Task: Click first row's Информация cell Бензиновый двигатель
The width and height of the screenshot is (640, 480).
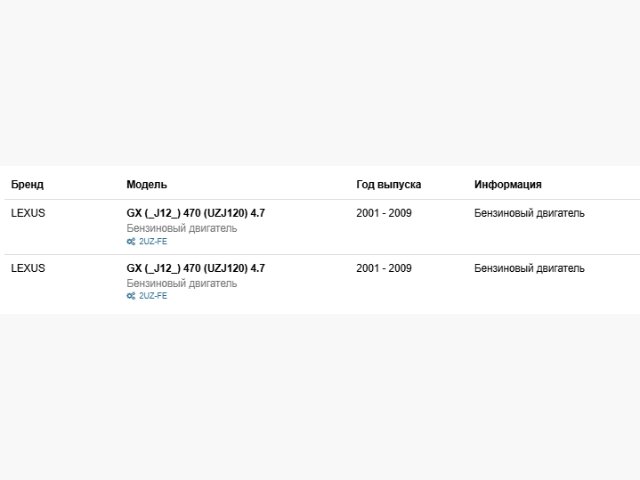Action: [x=530, y=213]
